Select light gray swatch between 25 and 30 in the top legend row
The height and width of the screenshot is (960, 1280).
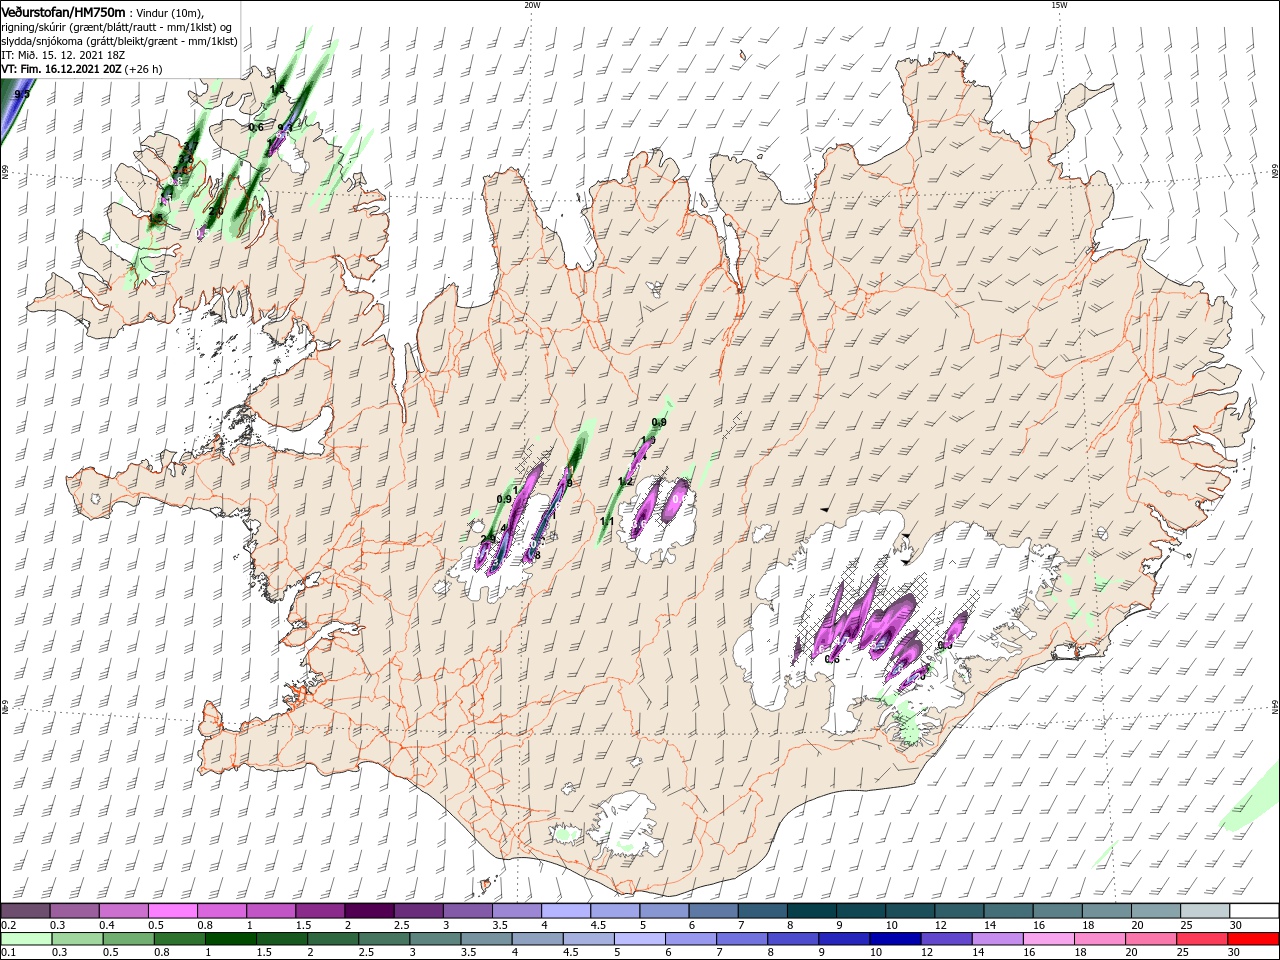click(x=1205, y=911)
